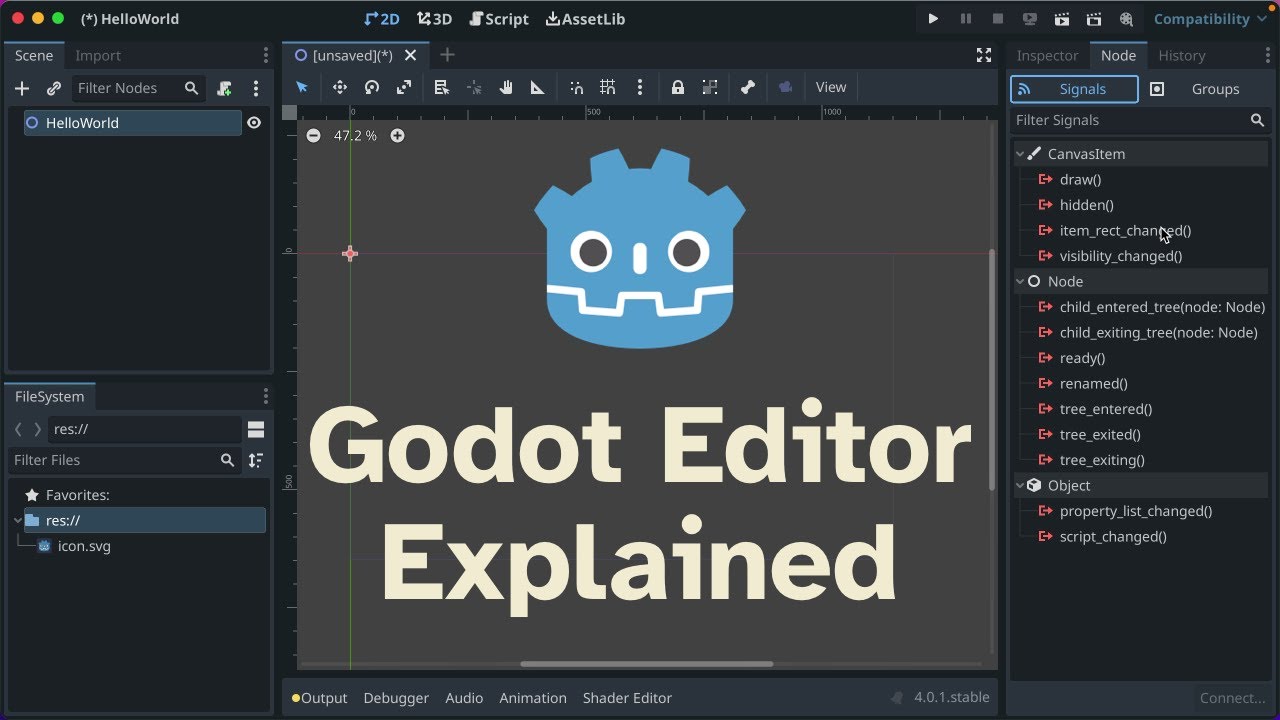Zoom out the 2D canvas
This screenshot has height=720, width=1280.
pos(313,136)
